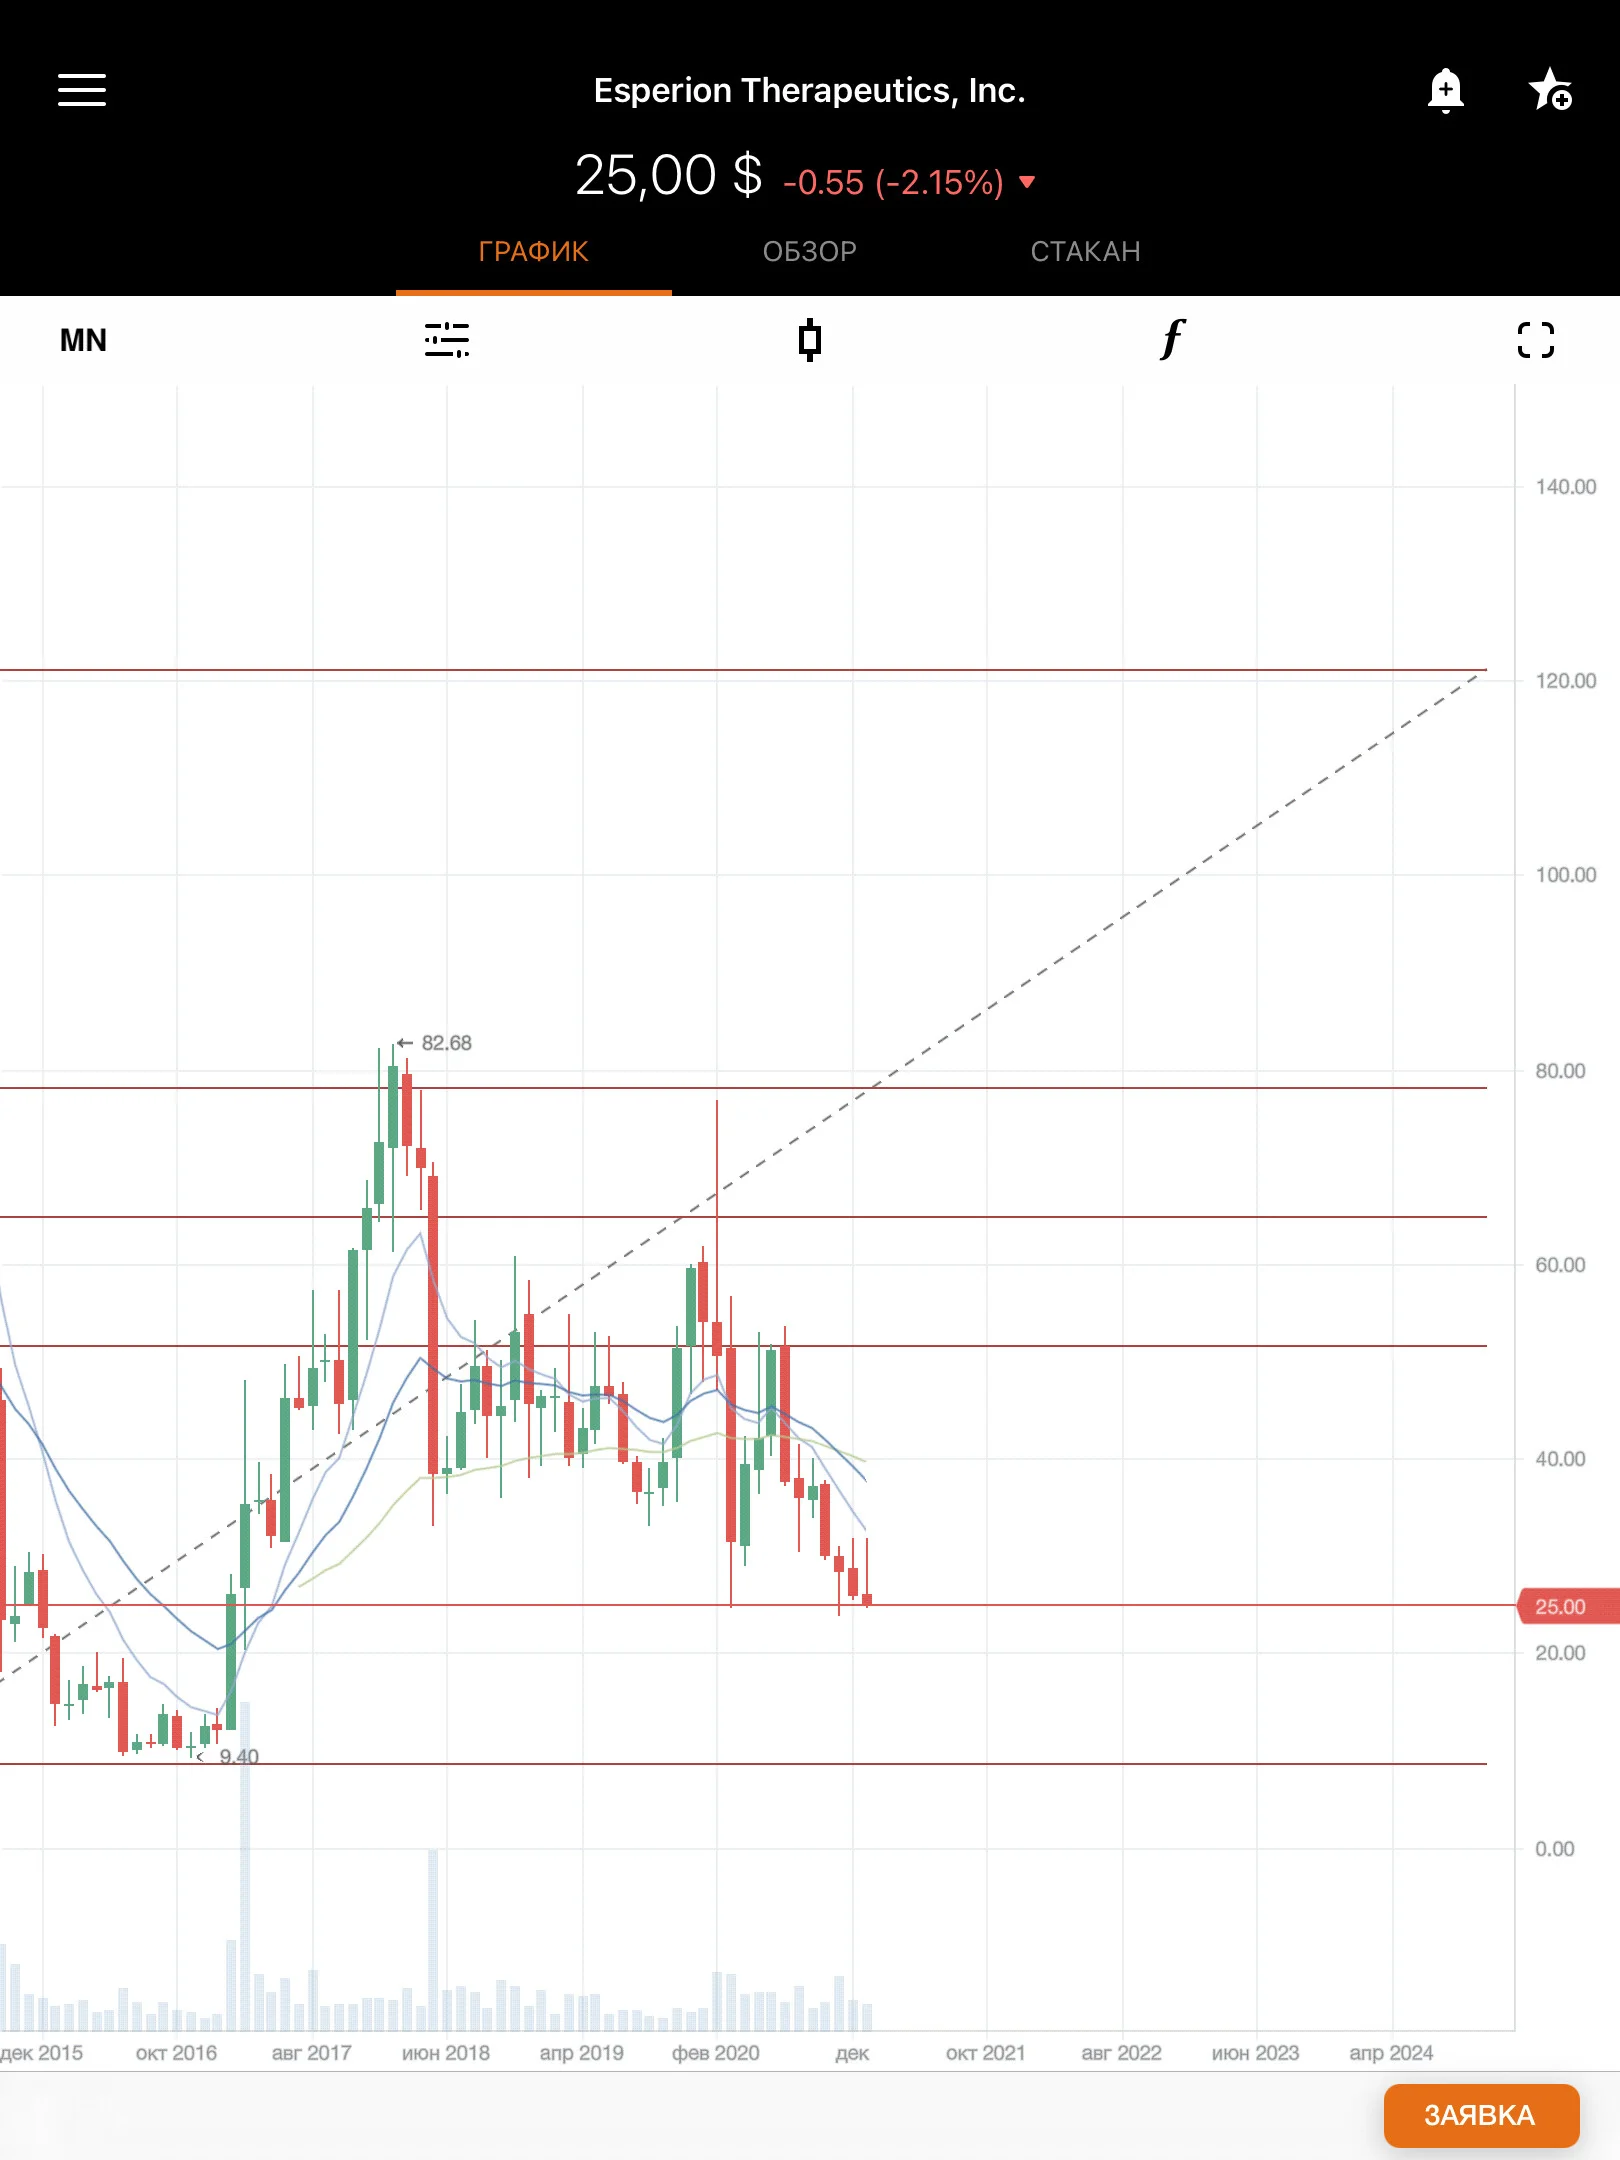Click the 120.00 price axis label
The image size is (1620, 2160).
tap(1566, 681)
